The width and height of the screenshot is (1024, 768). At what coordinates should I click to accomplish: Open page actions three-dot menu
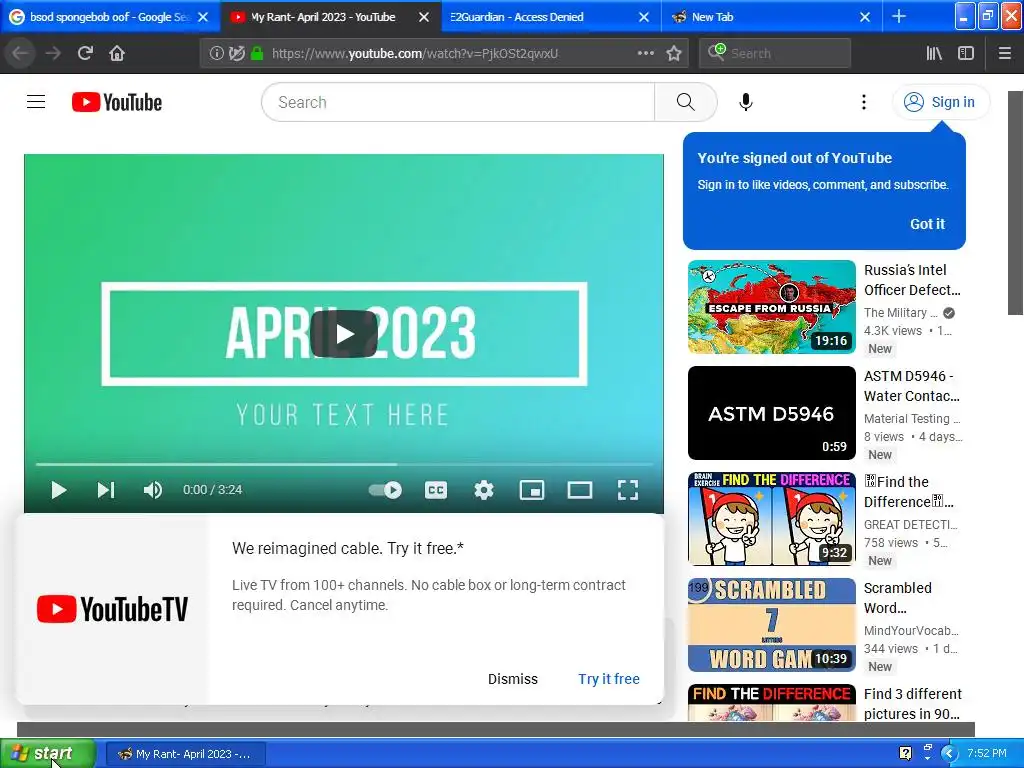coord(645,53)
